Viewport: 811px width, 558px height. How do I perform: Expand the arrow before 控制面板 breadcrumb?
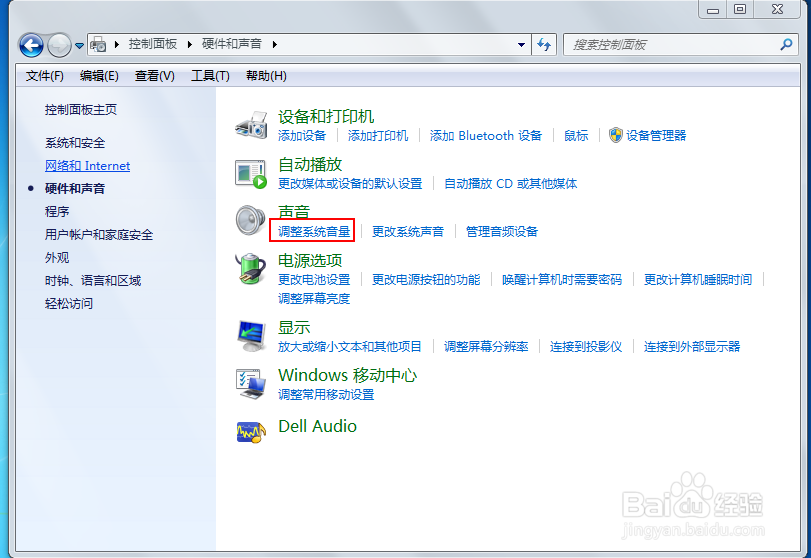point(117,44)
